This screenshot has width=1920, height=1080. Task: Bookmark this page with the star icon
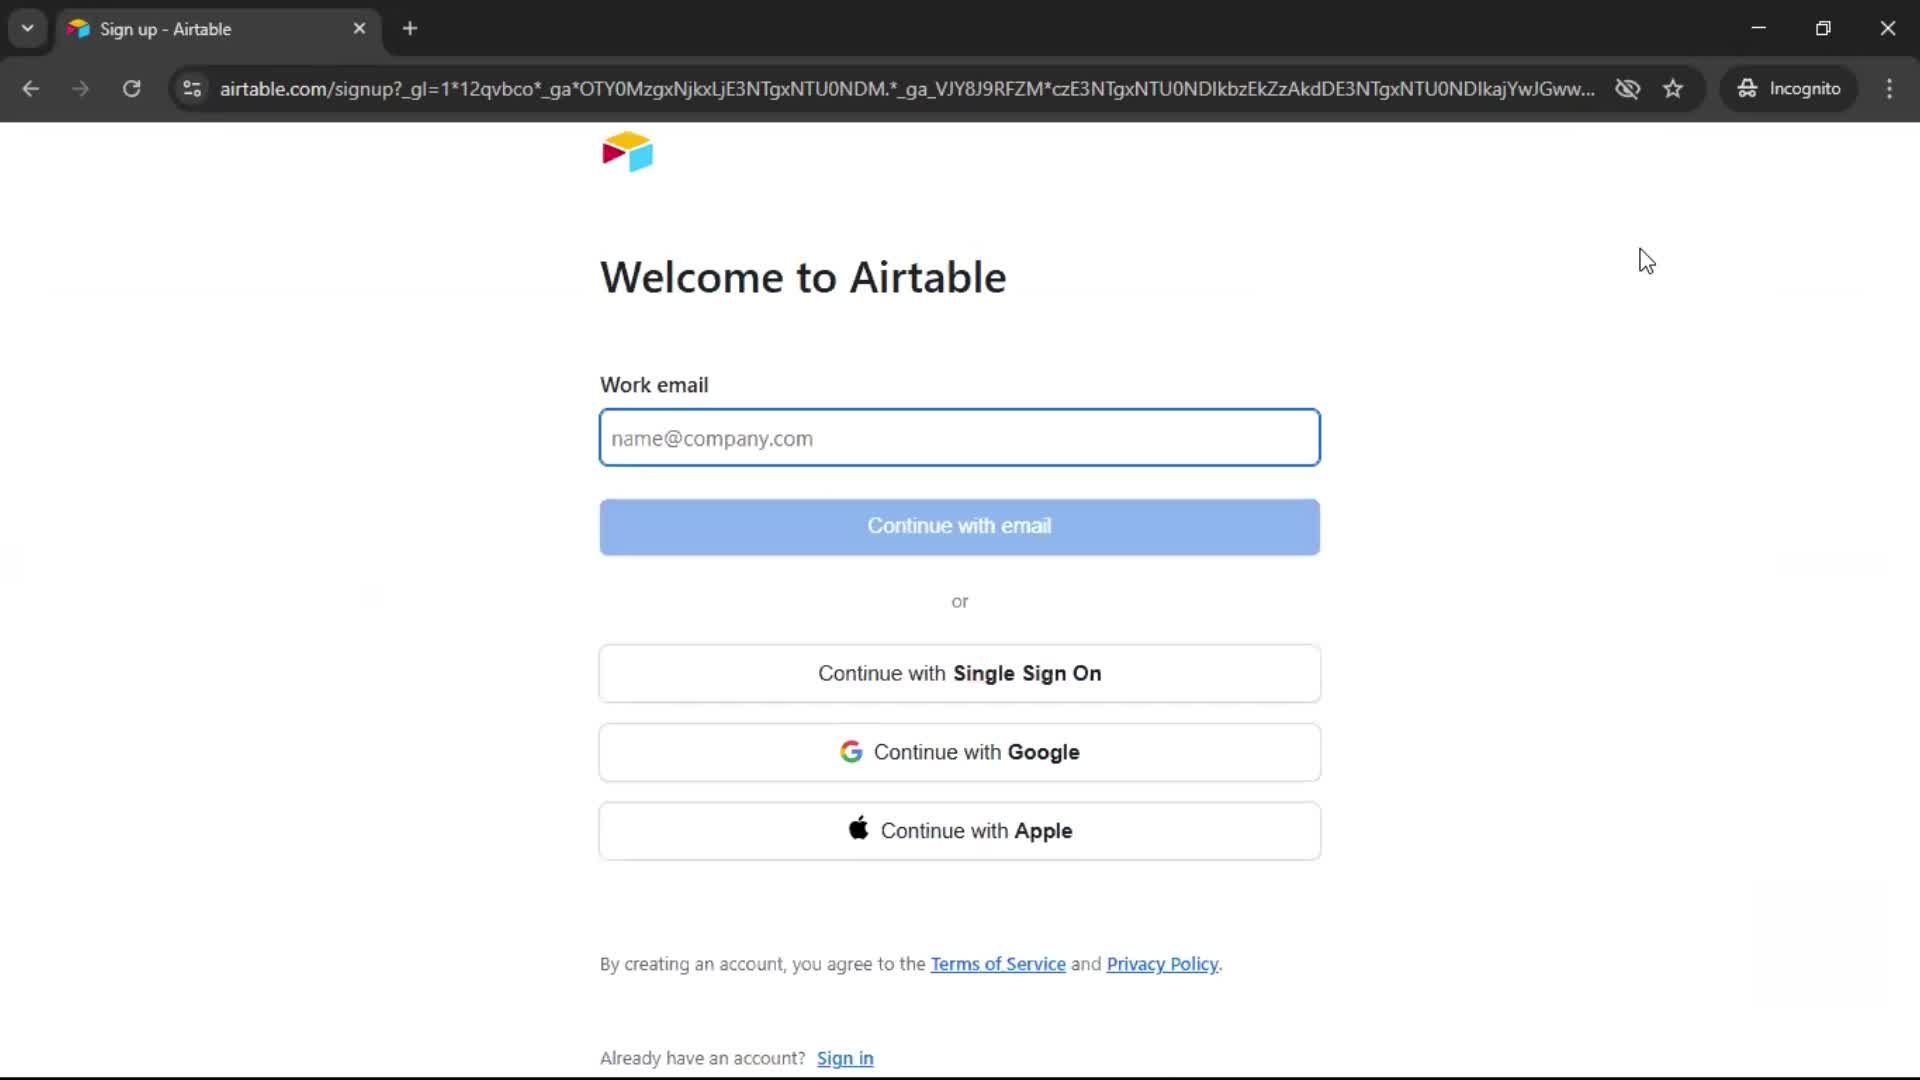(1673, 88)
